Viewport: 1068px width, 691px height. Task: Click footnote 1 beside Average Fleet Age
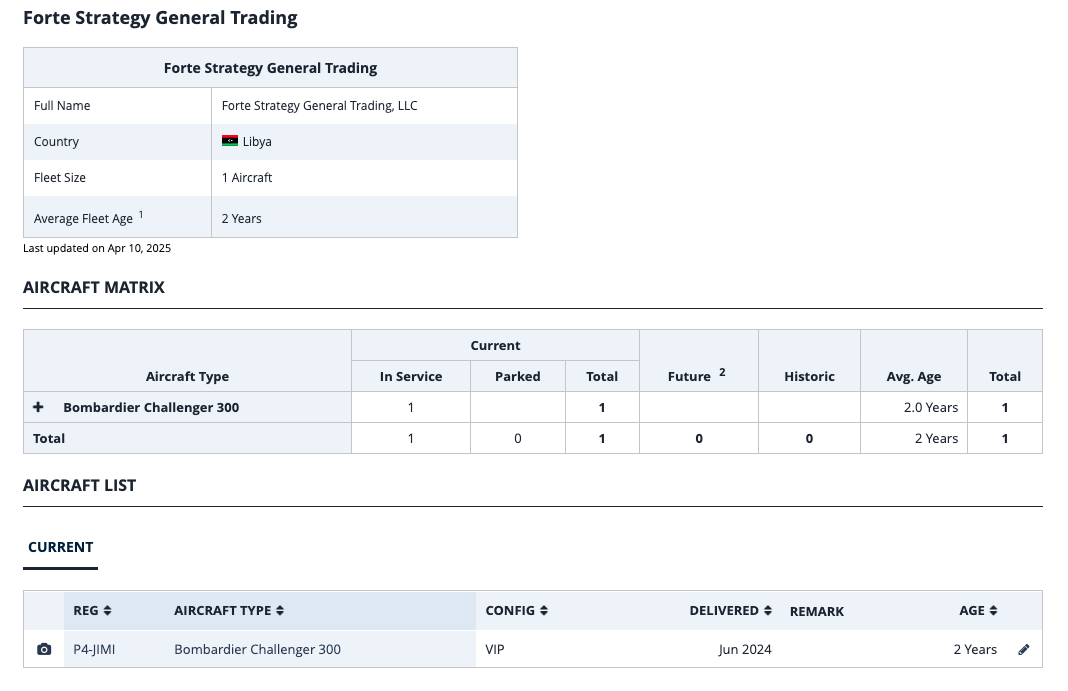click(141, 214)
